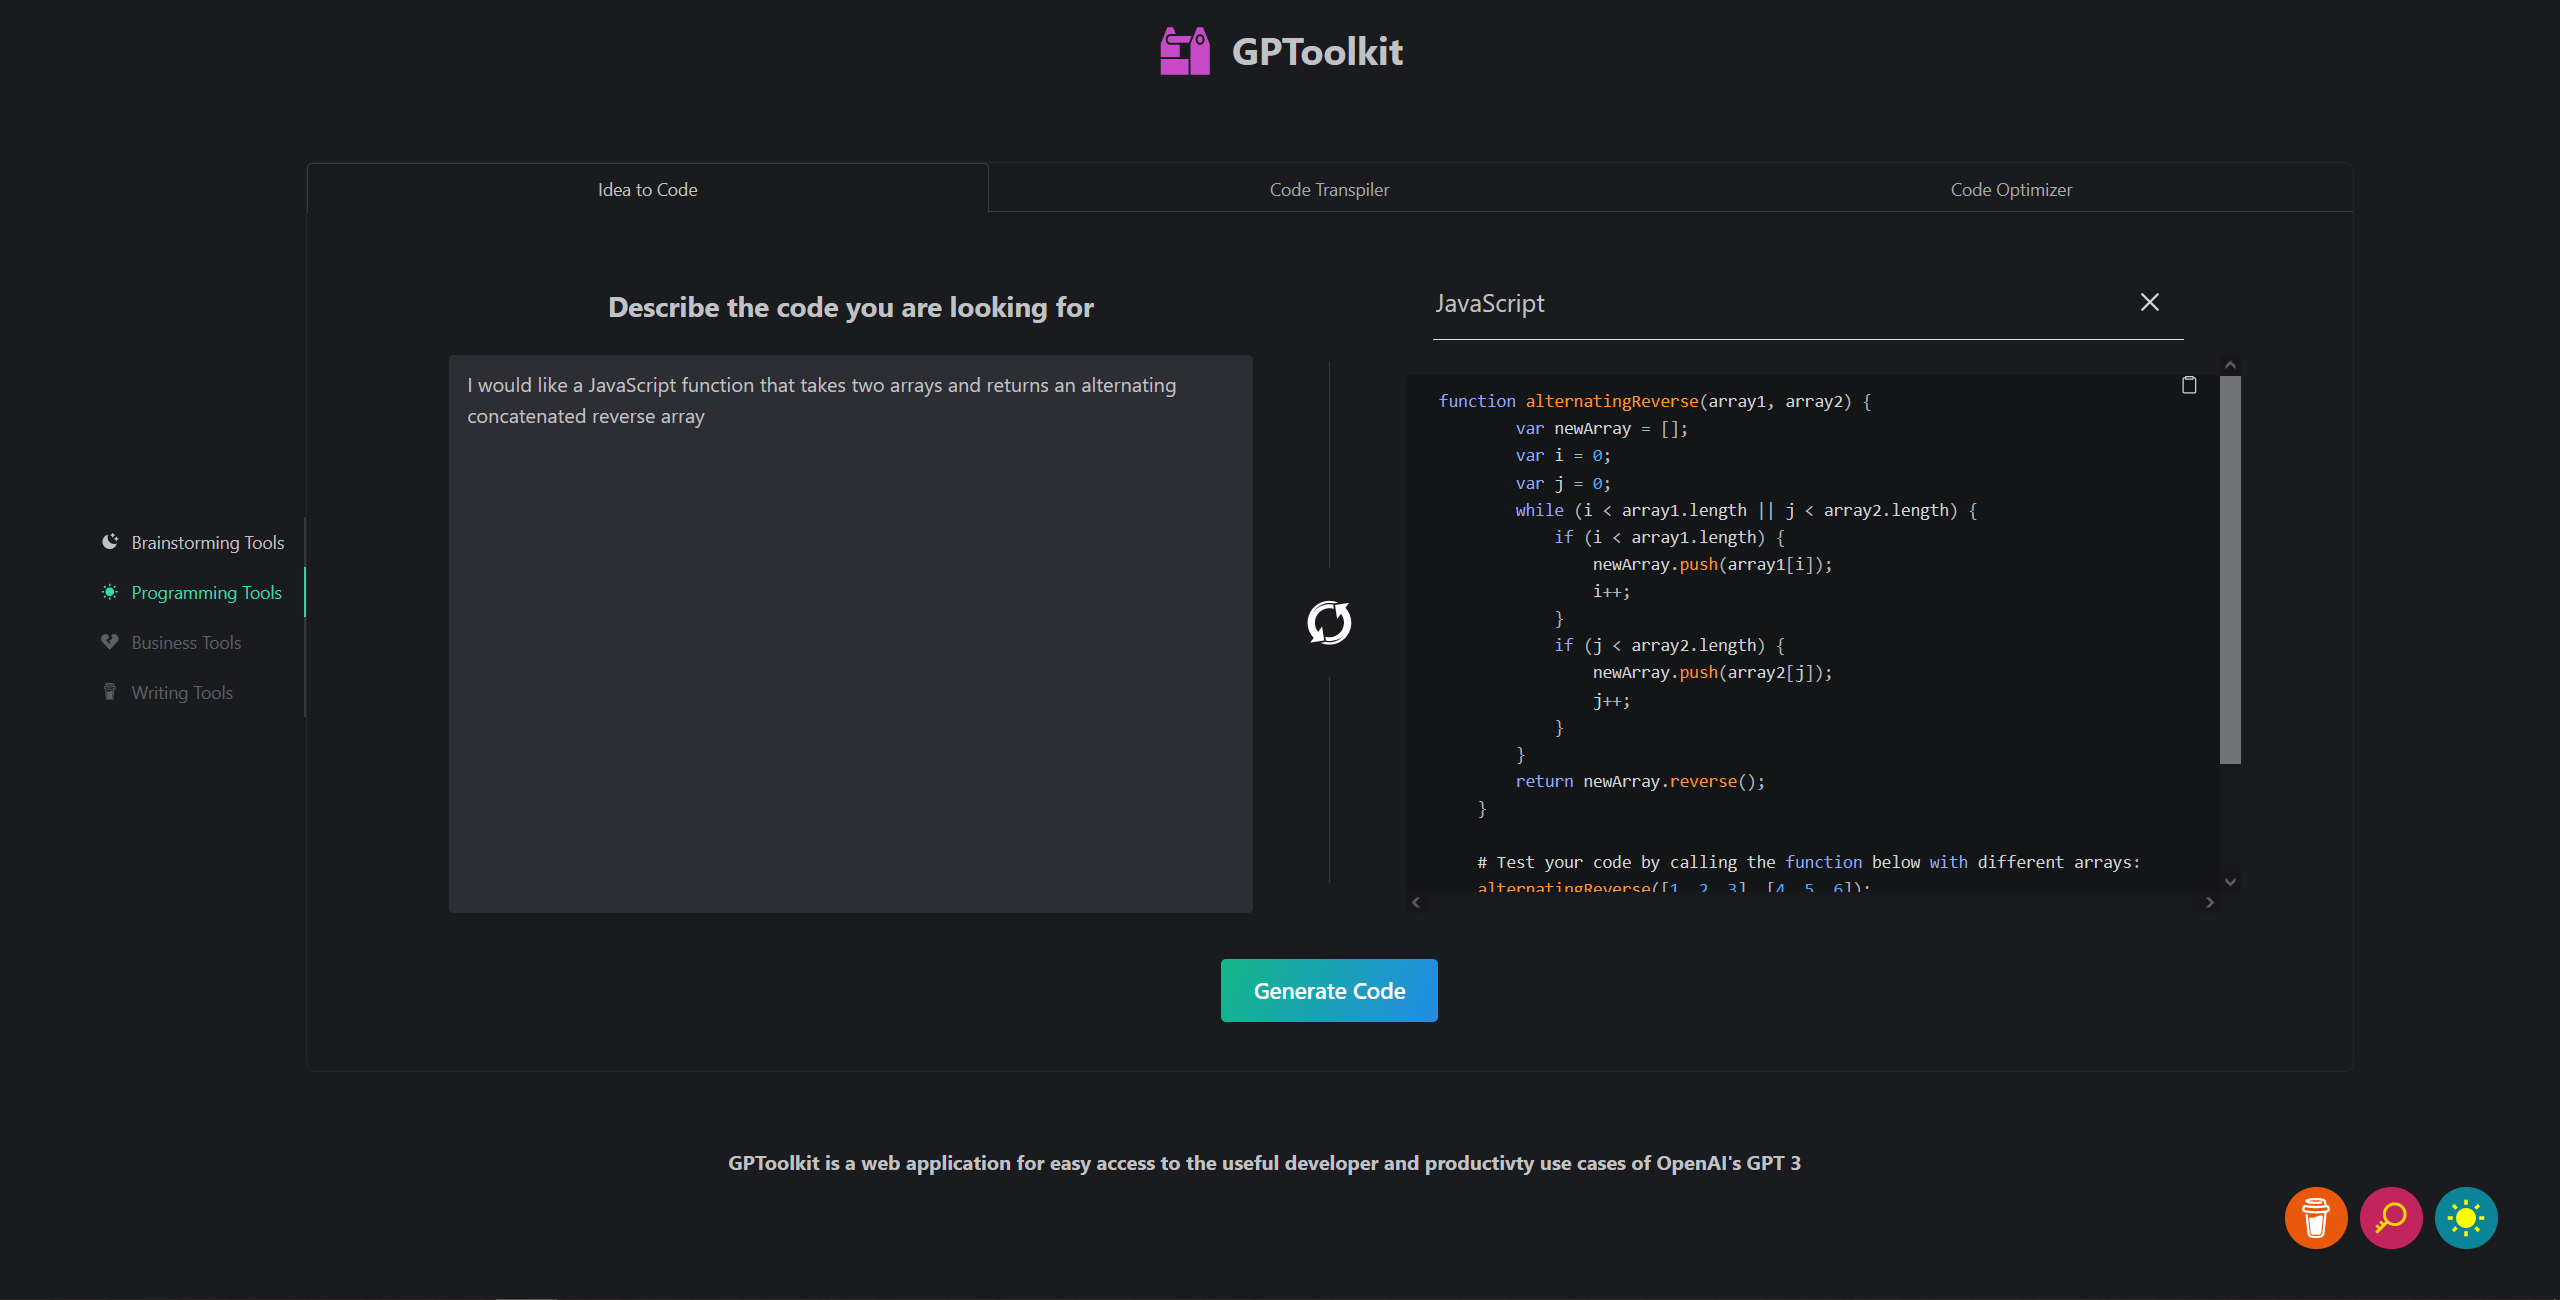The height and width of the screenshot is (1300, 2560).
Task: Open the Code Optimizer tab
Action: (x=2010, y=189)
